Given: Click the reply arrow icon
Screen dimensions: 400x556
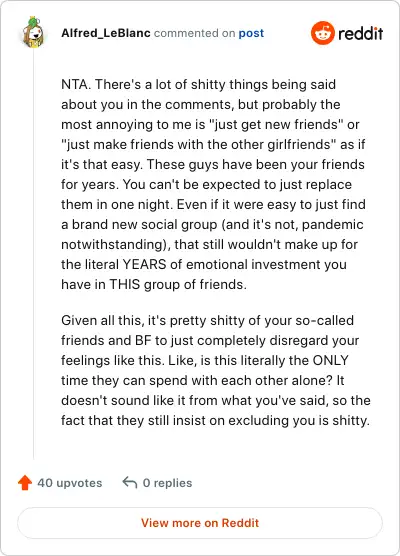Looking at the screenshot, I should (x=130, y=483).
